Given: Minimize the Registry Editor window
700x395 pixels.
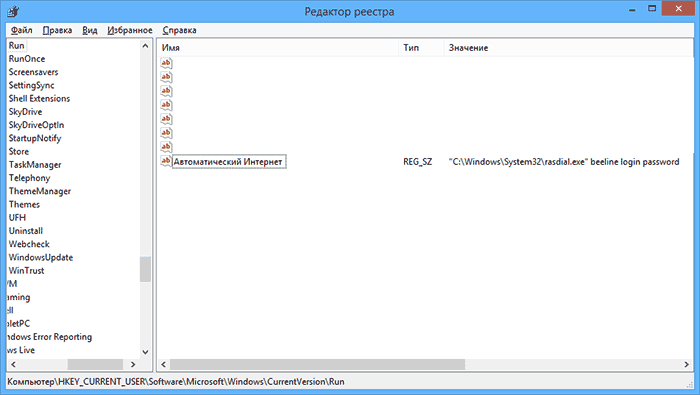Looking at the screenshot, I should (632, 9).
